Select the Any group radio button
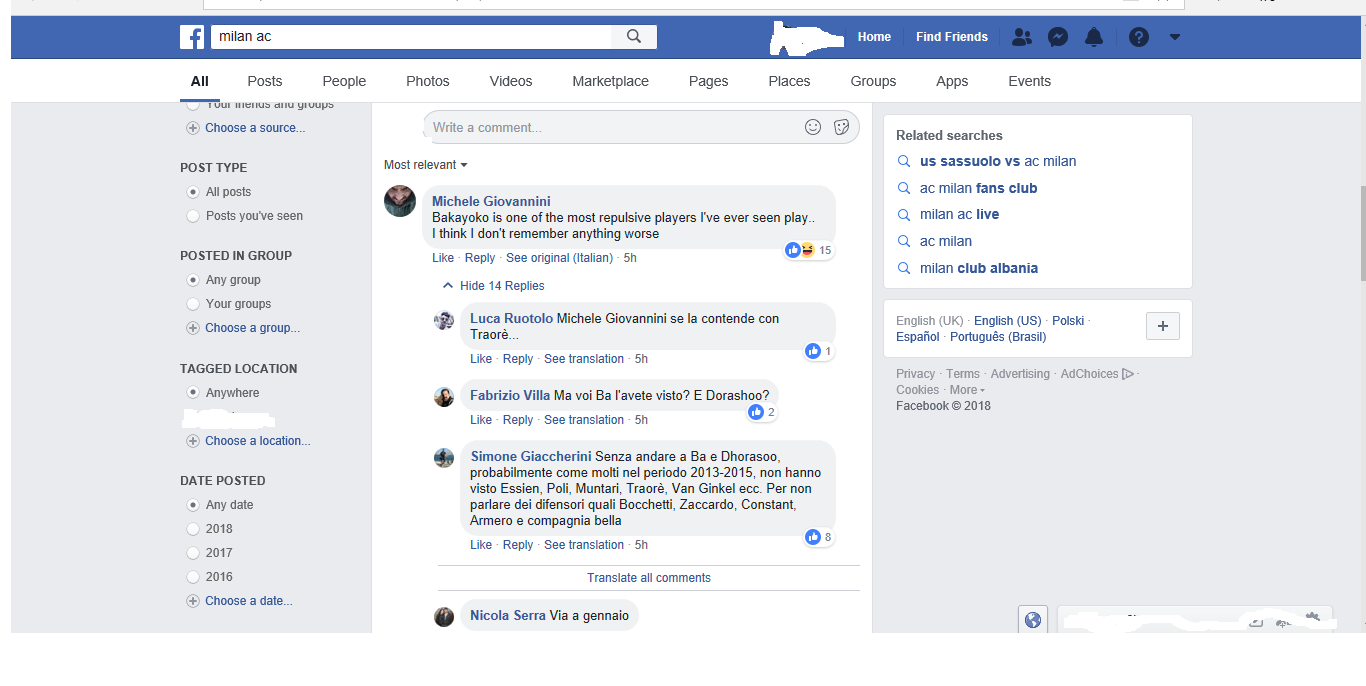The height and width of the screenshot is (686, 1366). click(x=193, y=280)
